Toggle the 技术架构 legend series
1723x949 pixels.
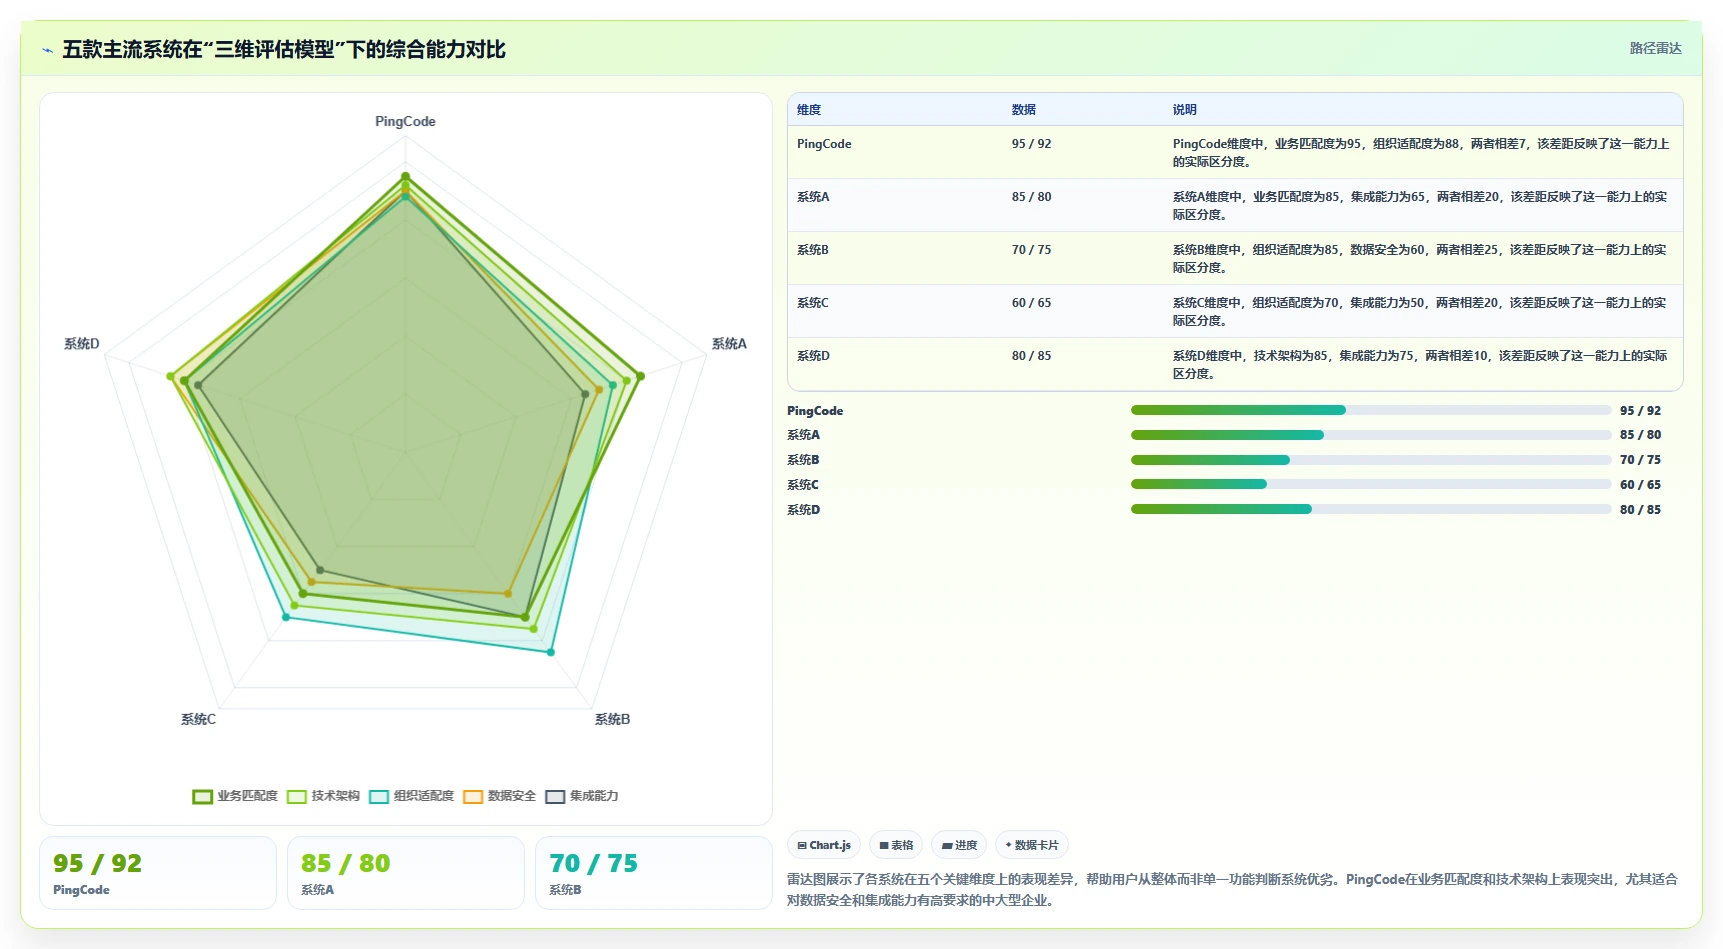[x=323, y=796]
